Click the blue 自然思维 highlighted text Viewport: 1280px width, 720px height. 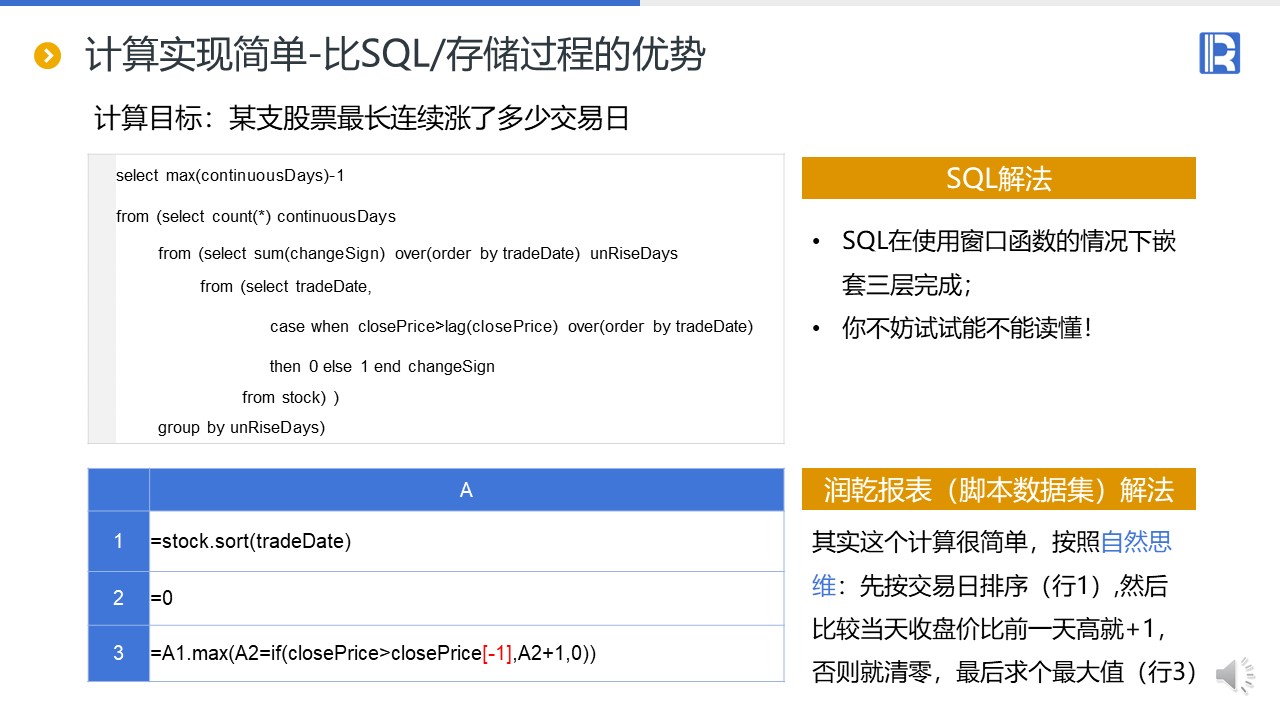[1135, 543]
